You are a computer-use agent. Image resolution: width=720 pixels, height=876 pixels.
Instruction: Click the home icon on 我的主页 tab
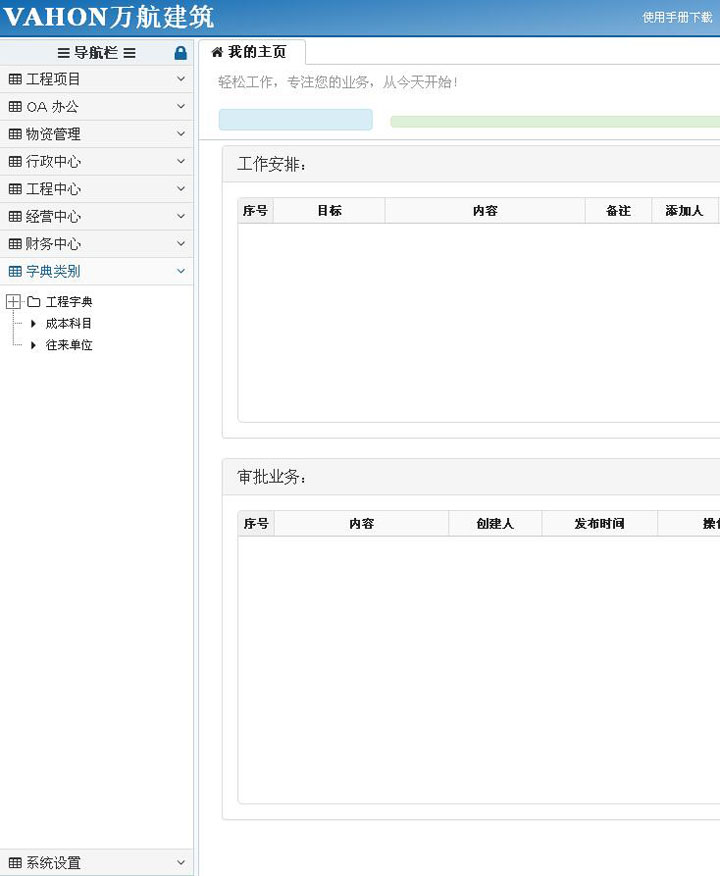tap(217, 52)
